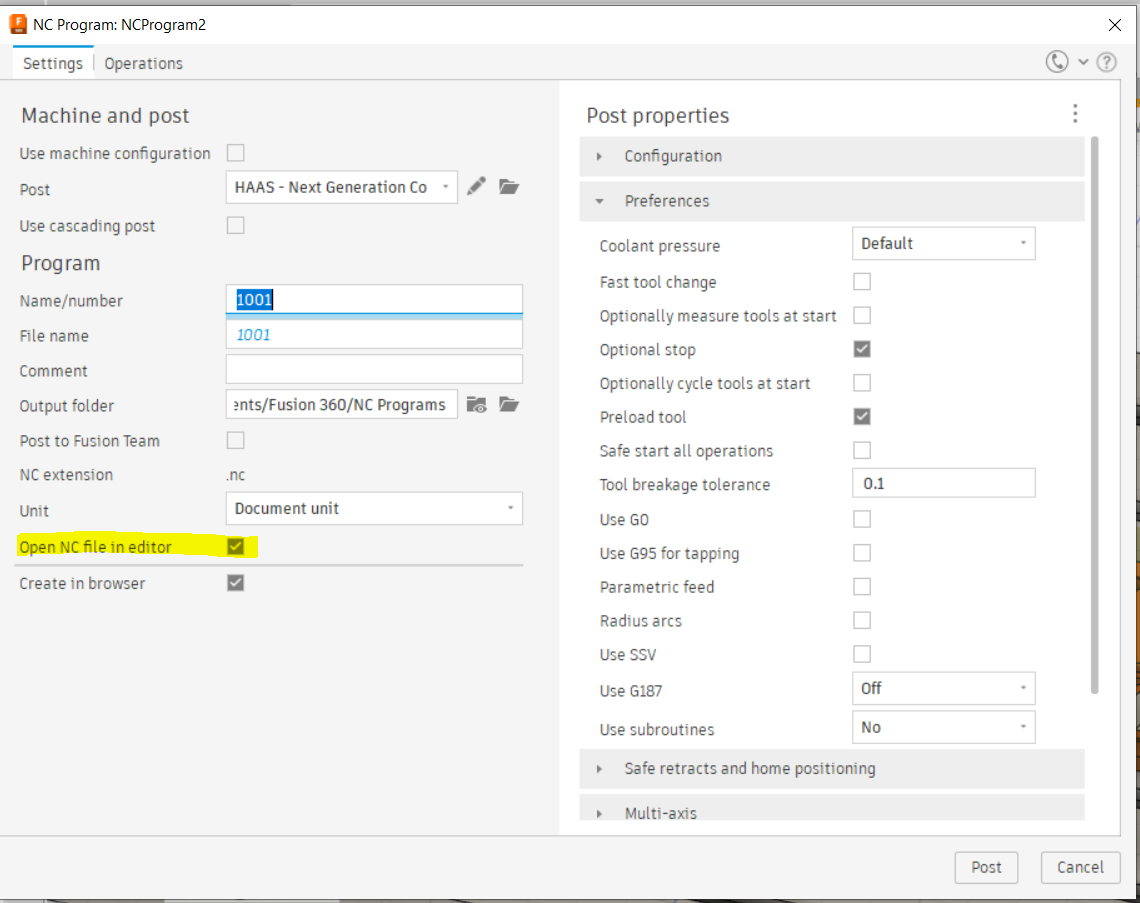This screenshot has width=1140, height=903.
Task: Edit the Tool breakage tolerance value
Action: point(943,483)
